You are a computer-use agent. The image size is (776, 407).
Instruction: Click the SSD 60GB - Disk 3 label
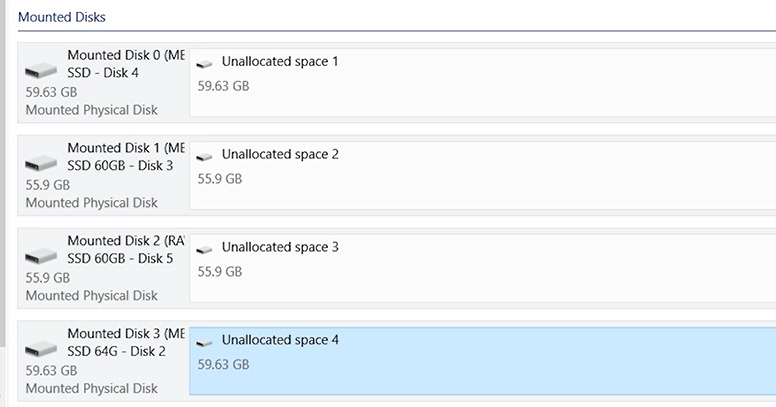coord(120,166)
